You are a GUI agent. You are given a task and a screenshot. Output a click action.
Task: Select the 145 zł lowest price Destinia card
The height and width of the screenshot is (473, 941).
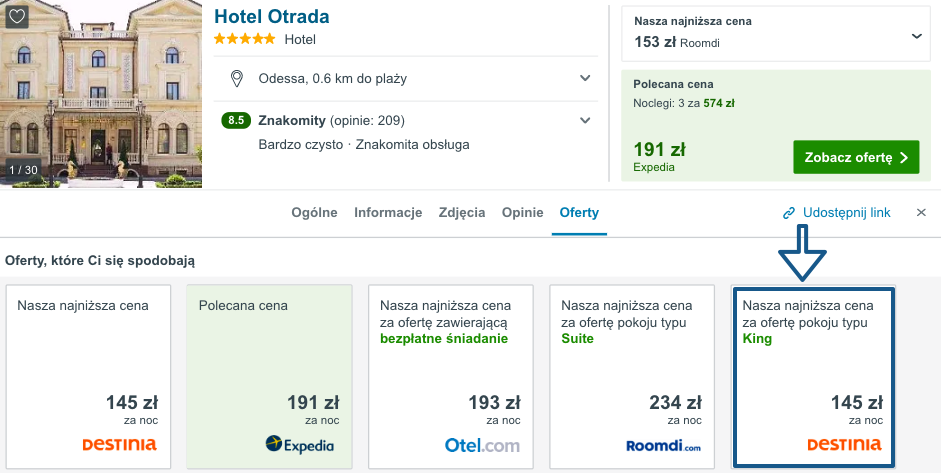pos(88,377)
